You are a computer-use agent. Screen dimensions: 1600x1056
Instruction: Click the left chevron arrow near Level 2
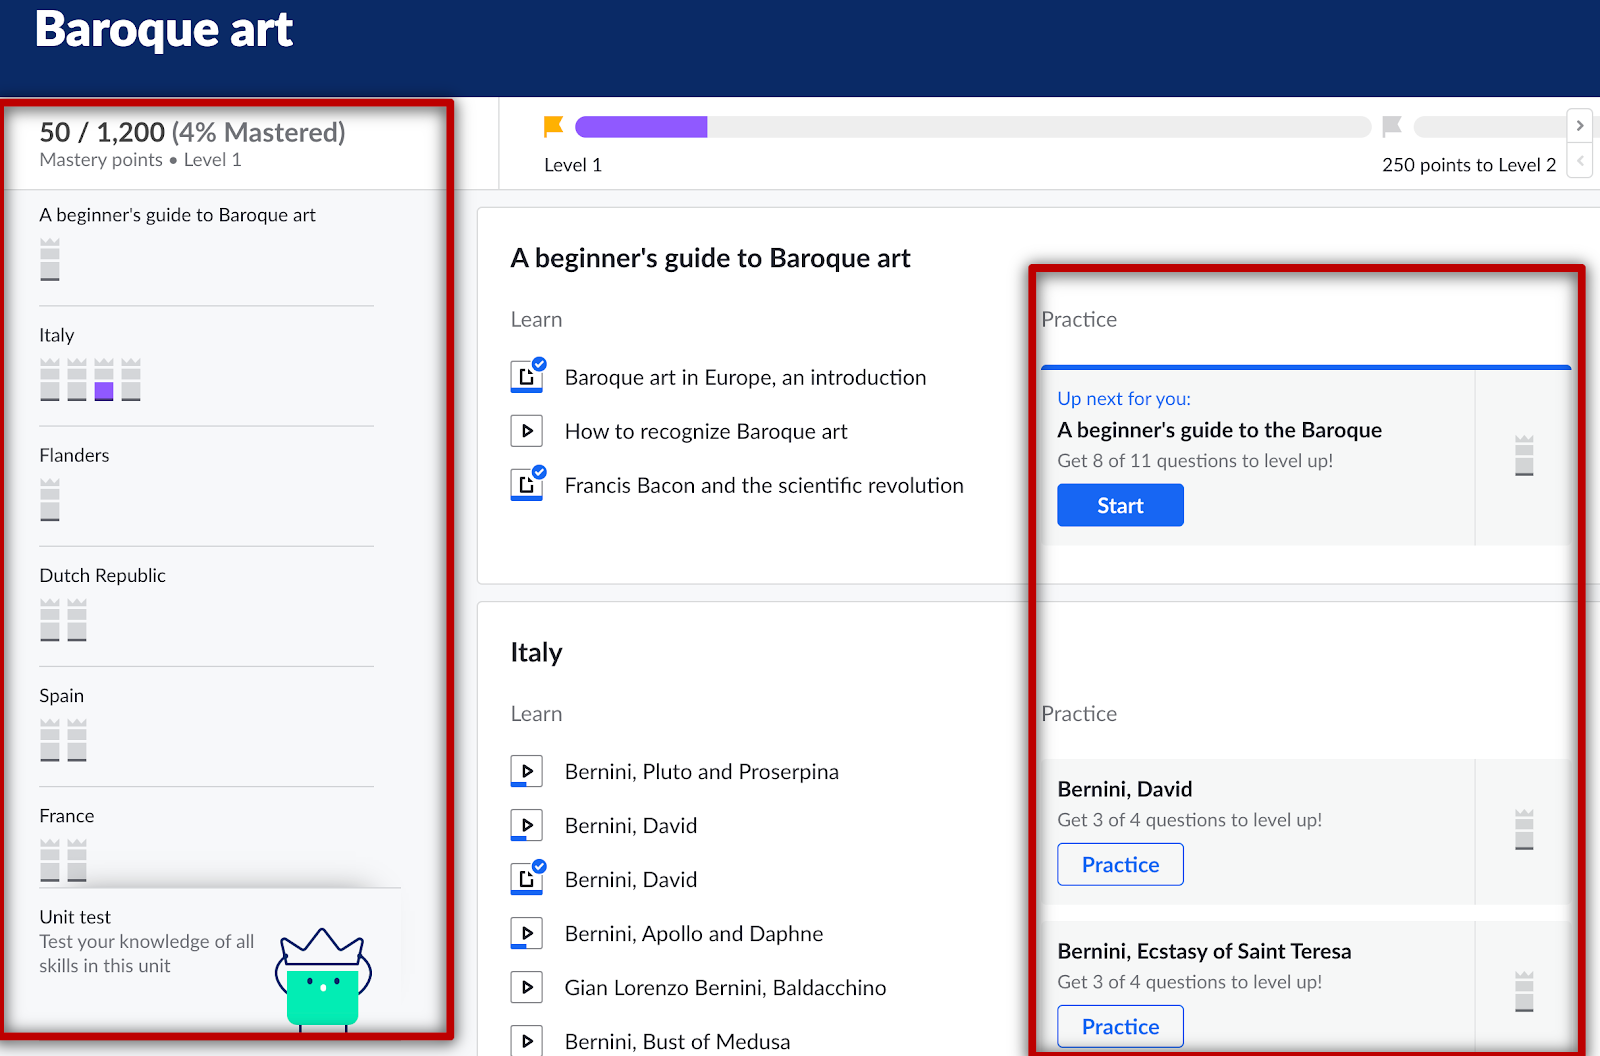[x=1580, y=160]
